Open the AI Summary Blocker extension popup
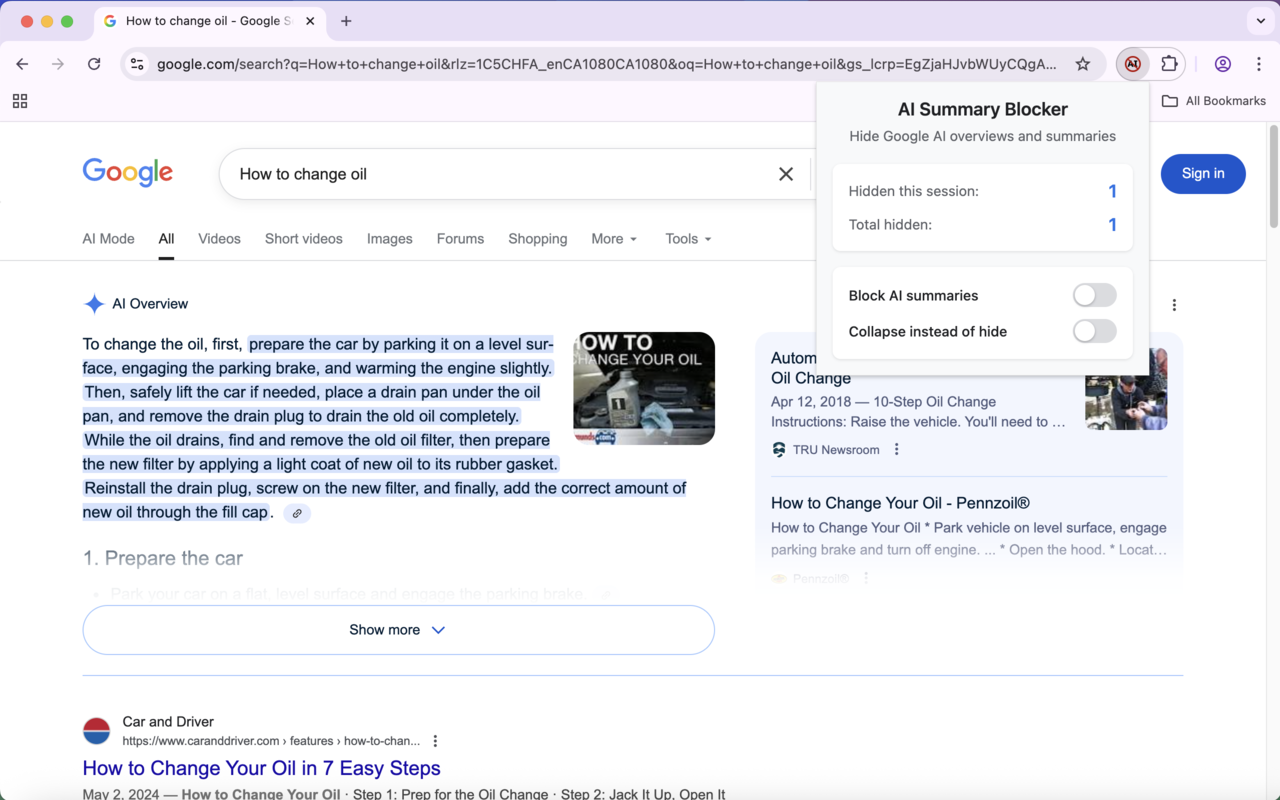This screenshot has width=1280, height=800. pyautogui.click(x=1132, y=63)
